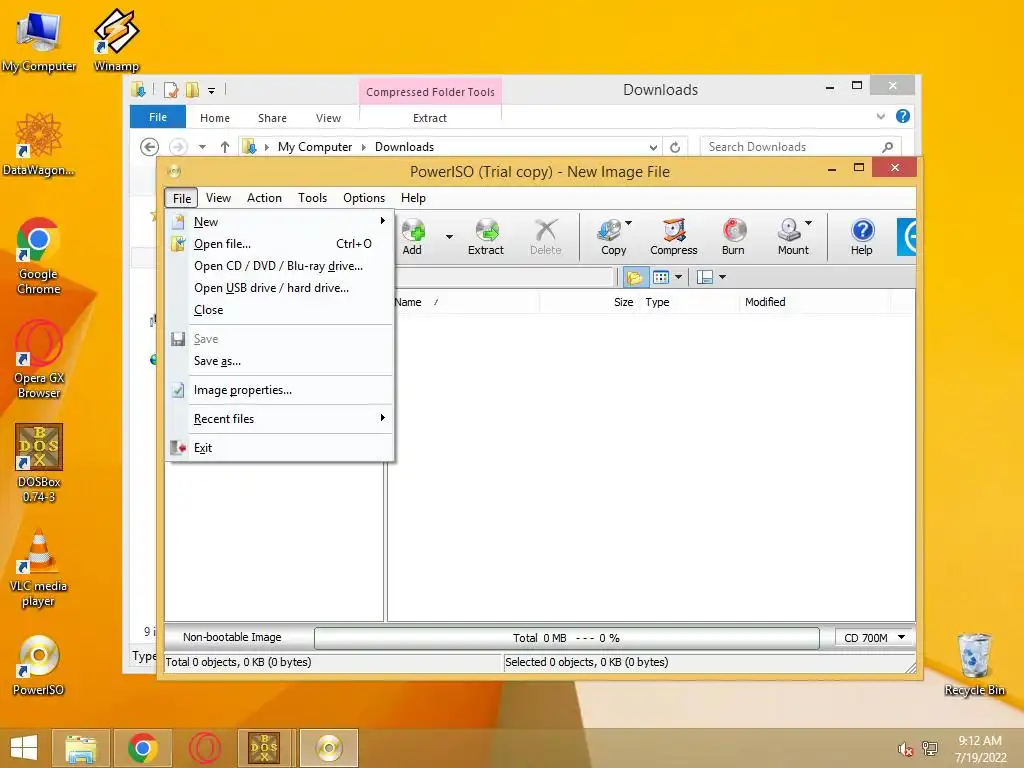
Task: Click the Non-bootable Image status label
Action: pyautogui.click(x=232, y=637)
